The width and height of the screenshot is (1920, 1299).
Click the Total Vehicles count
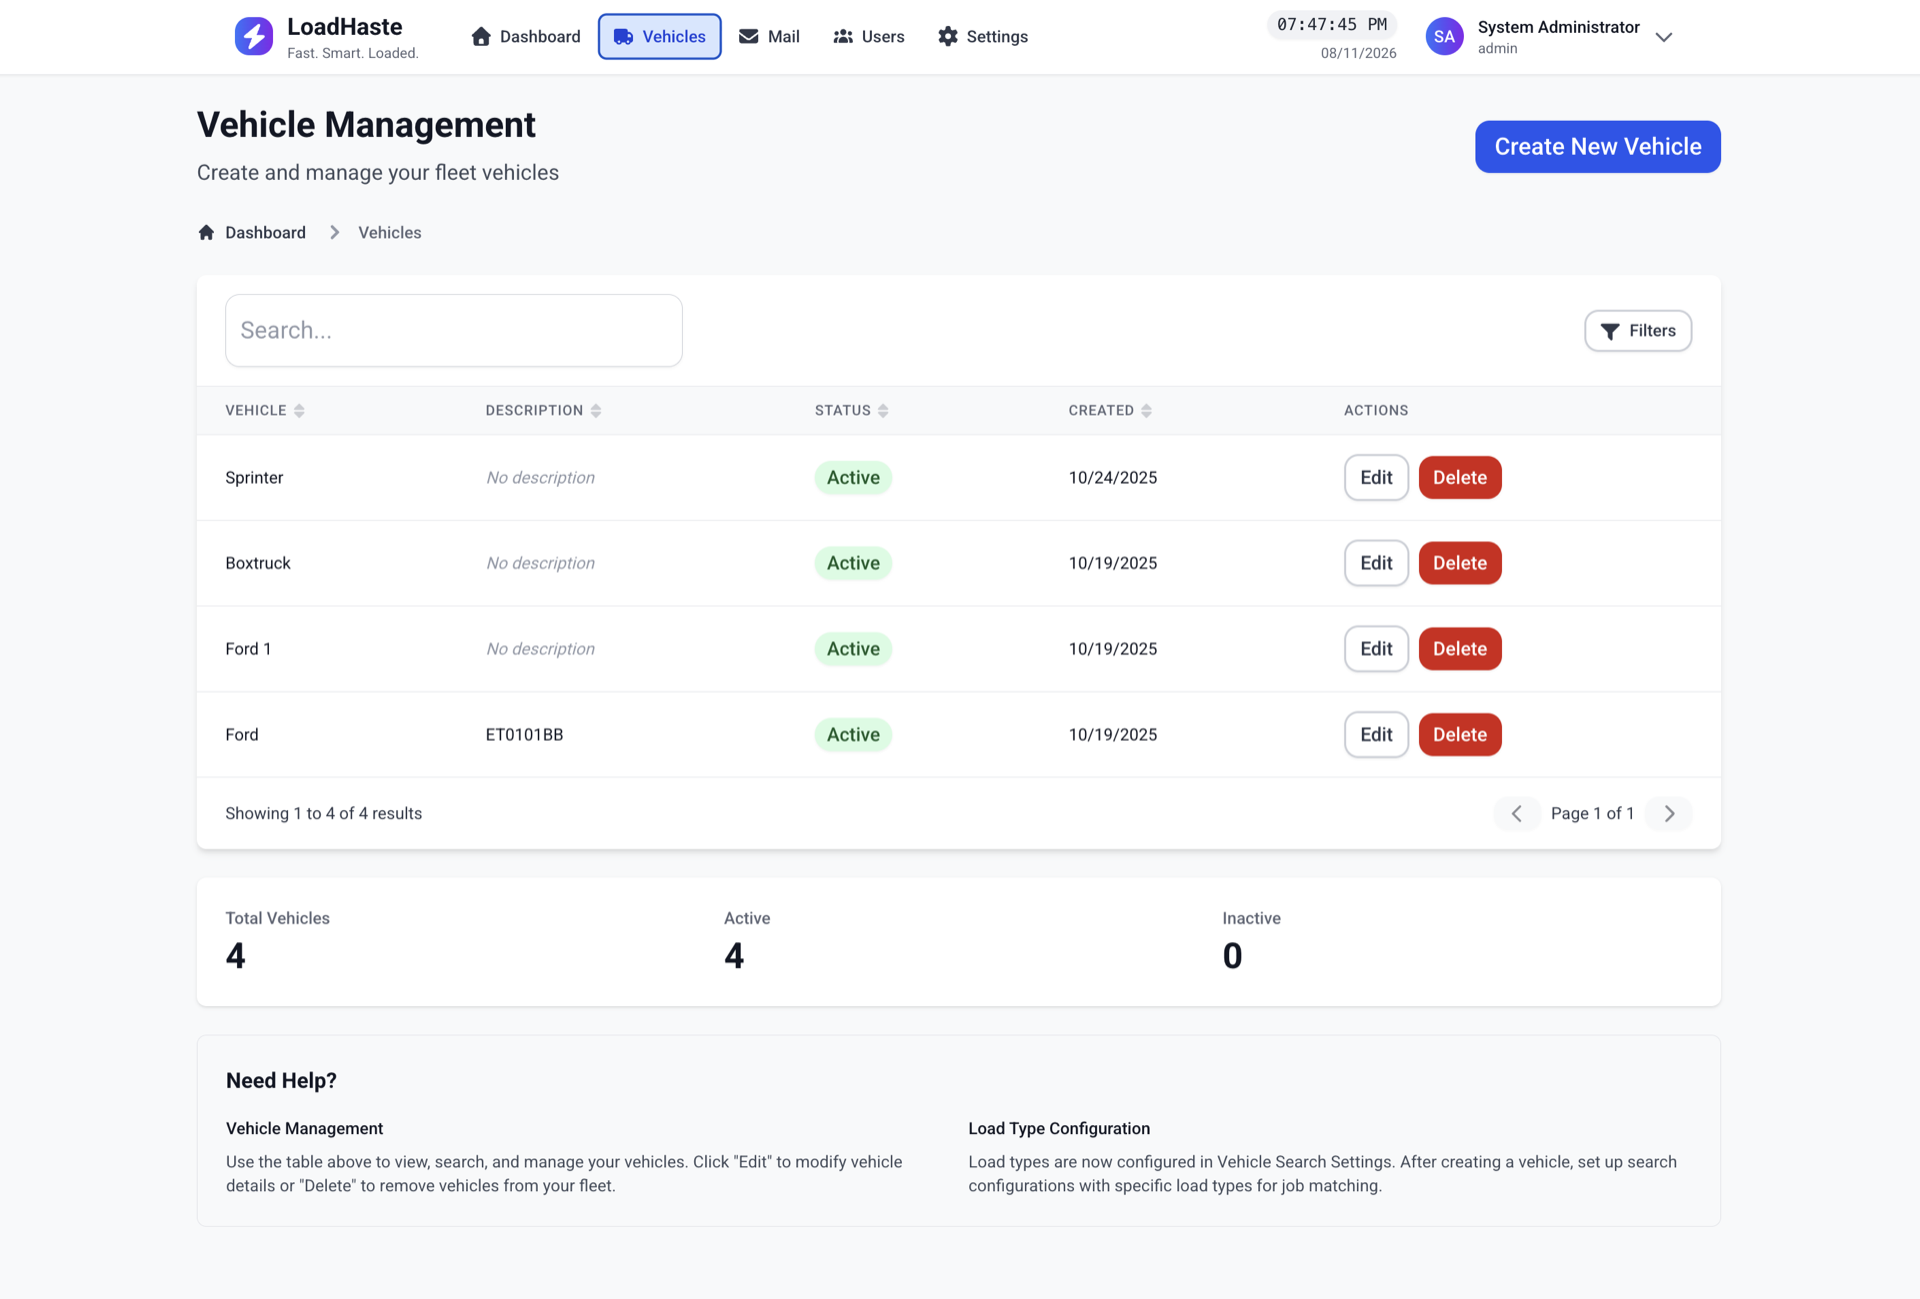[235, 957]
